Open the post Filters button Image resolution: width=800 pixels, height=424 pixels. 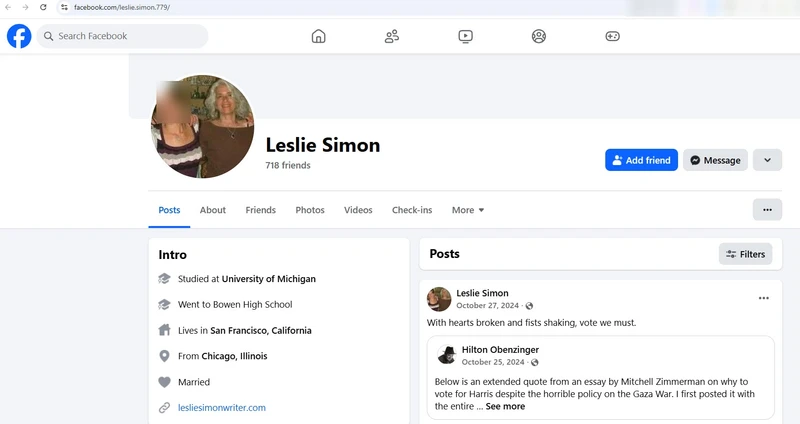pos(745,254)
